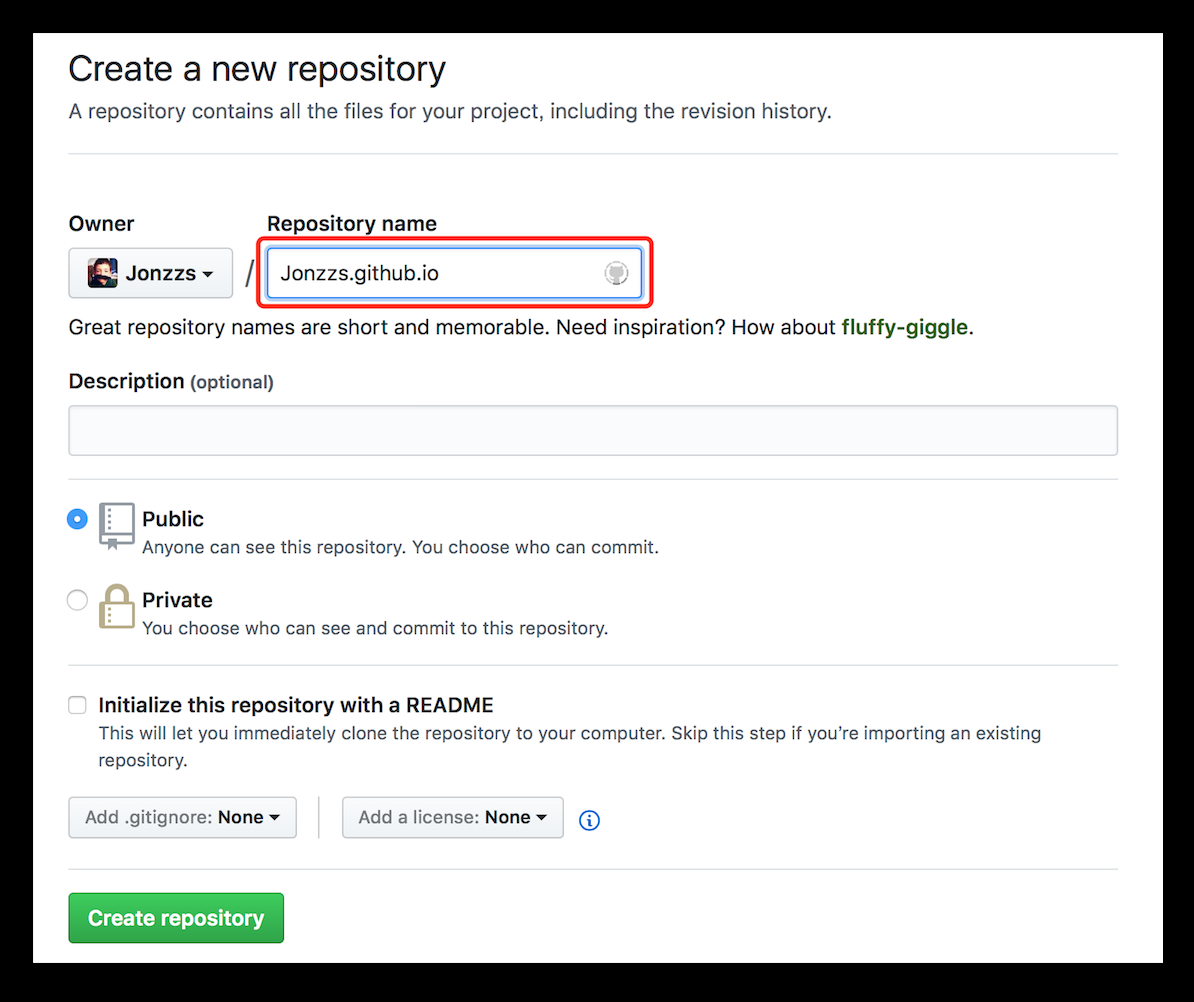The width and height of the screenshot is (1194, 1002).
Task: Click the lock icon beside Private
Action: [x=116, y=605]
